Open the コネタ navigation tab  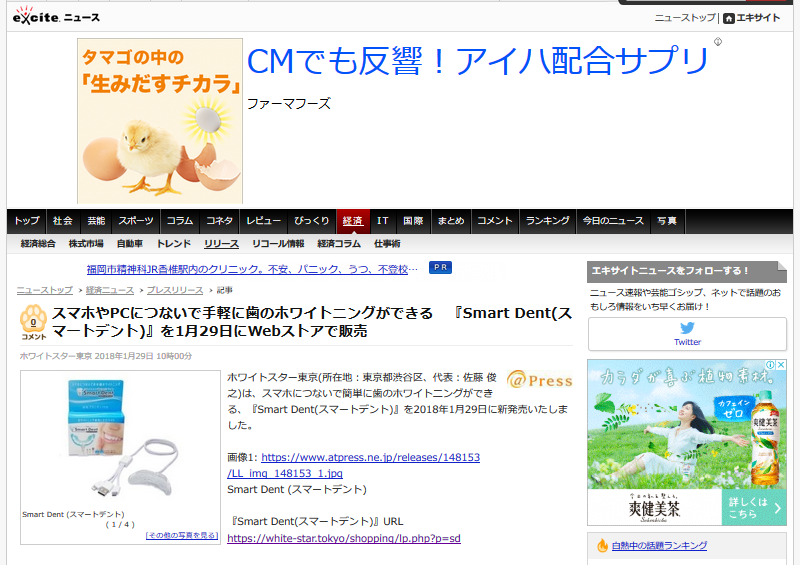coord(219,221)
